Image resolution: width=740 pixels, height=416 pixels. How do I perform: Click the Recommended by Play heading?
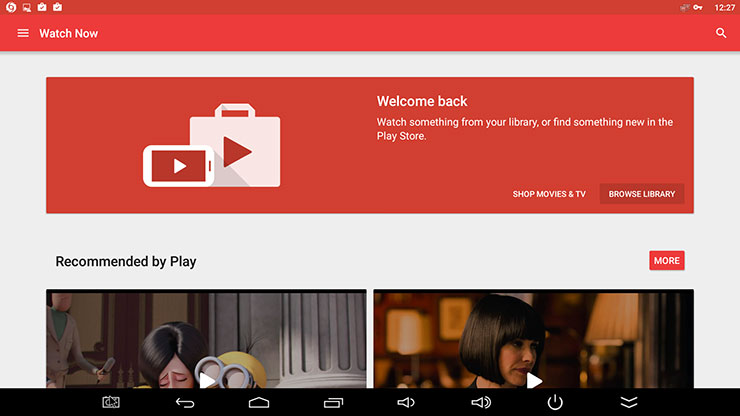point(126,261)
